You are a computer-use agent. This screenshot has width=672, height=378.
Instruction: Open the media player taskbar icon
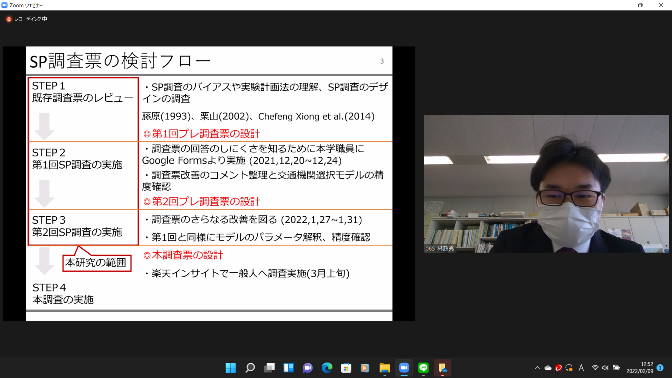(x=365, y=368)
